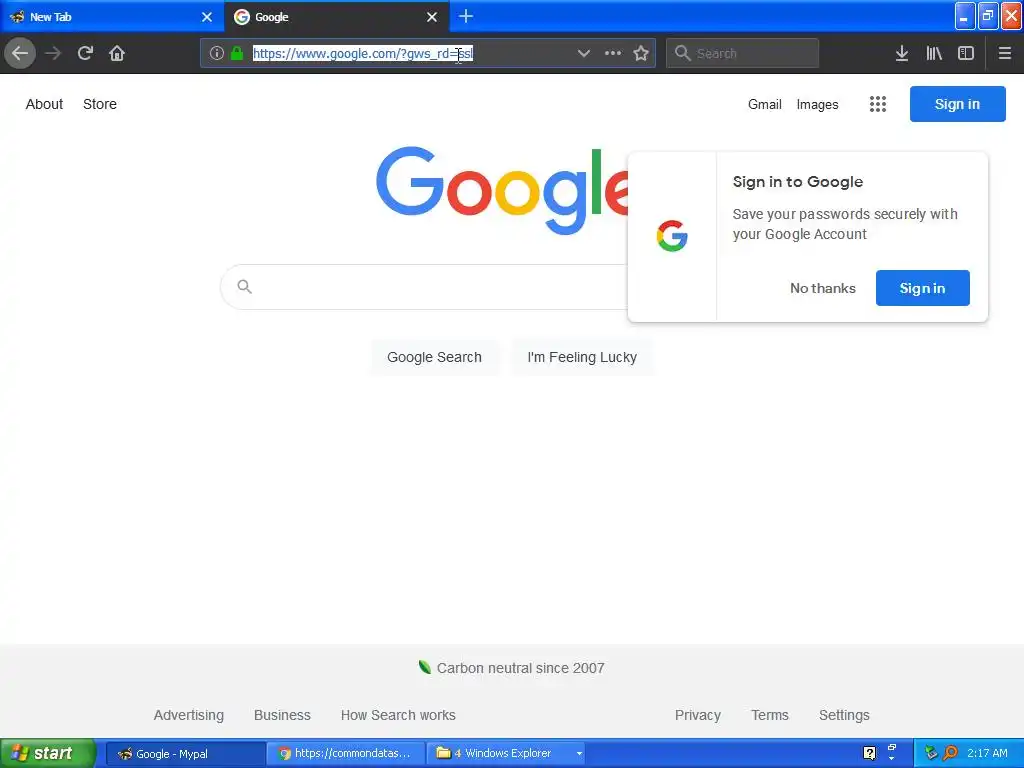Switch to the commondatas Chrome taskbar item

[x=346, y=754]
